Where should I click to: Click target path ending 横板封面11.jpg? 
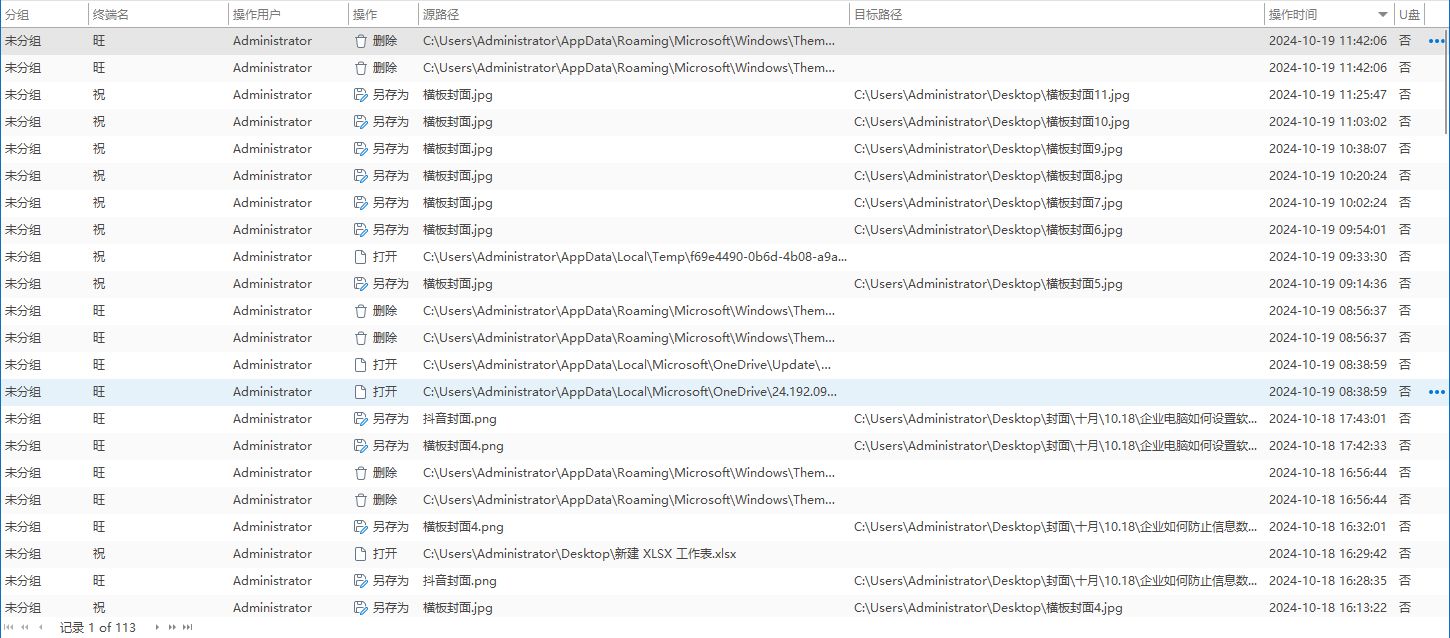(991, 95)
